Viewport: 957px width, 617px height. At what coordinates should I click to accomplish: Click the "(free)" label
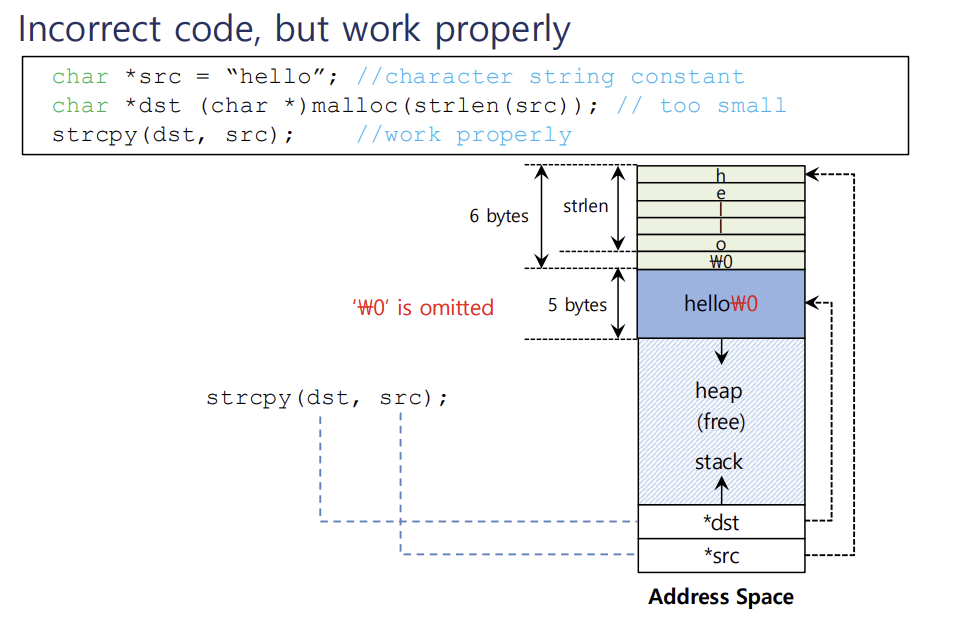721,422
